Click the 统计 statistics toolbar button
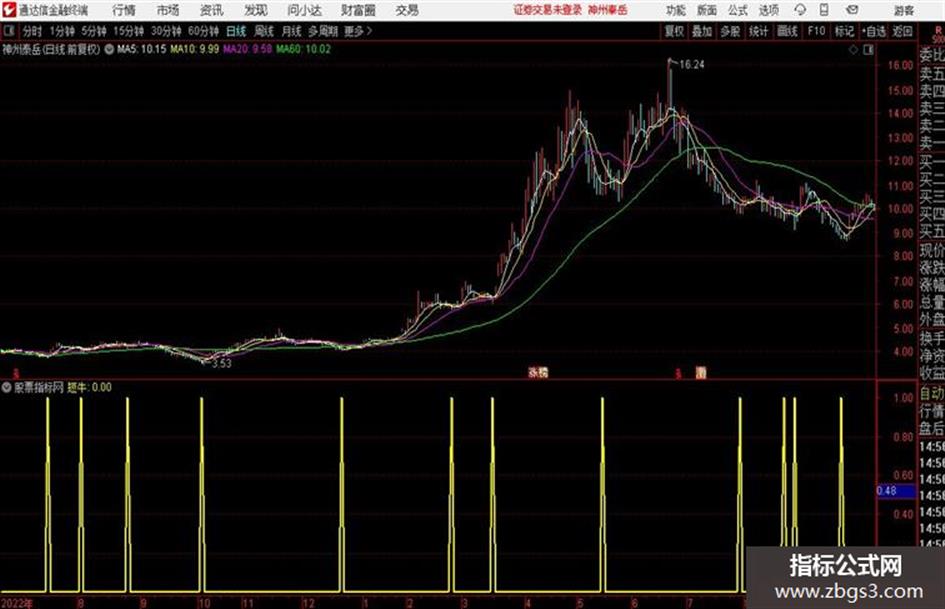This screenshot has height=609, width=945. pos(758,31)
